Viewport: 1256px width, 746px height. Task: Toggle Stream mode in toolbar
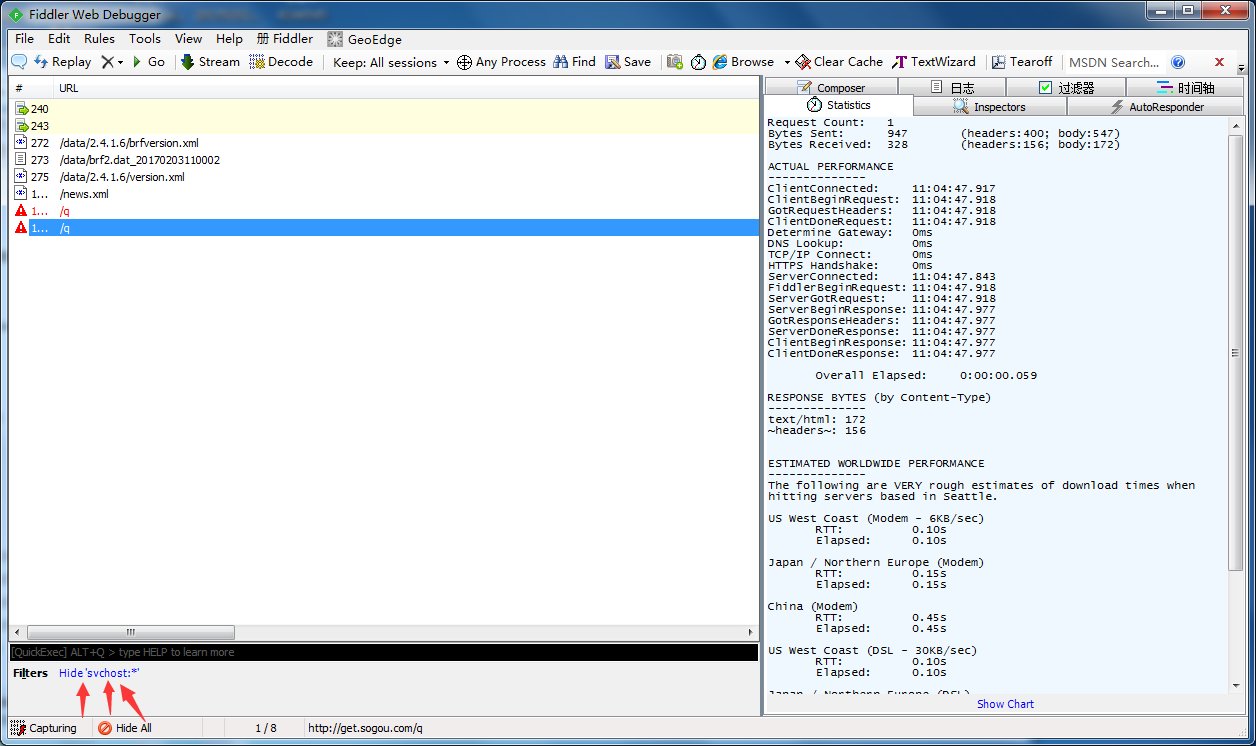(210, 62)
